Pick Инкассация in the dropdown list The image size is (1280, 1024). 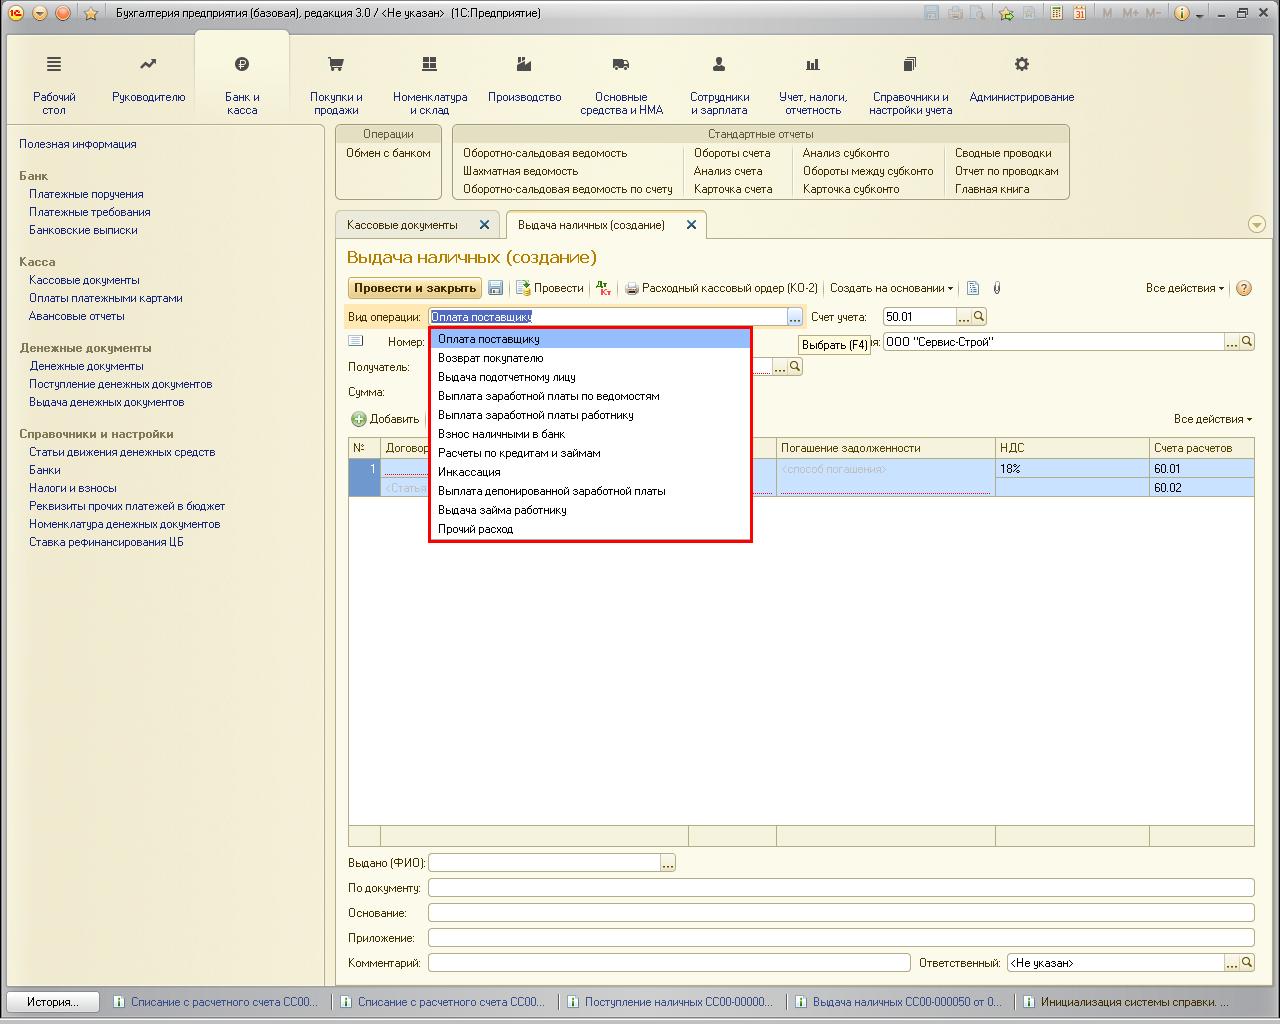point(469,472)
